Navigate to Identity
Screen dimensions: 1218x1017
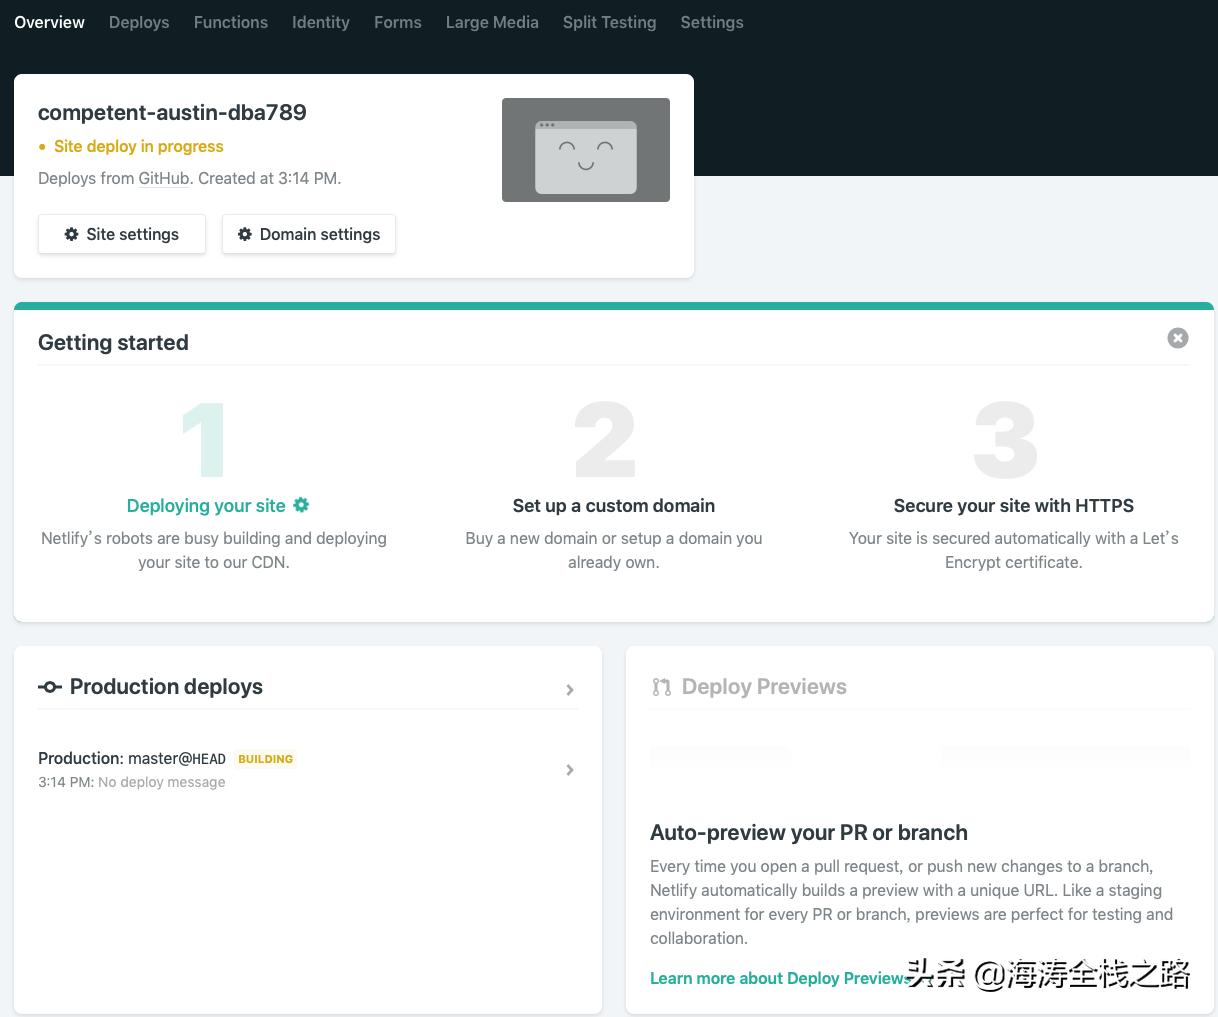pos(320,22)
